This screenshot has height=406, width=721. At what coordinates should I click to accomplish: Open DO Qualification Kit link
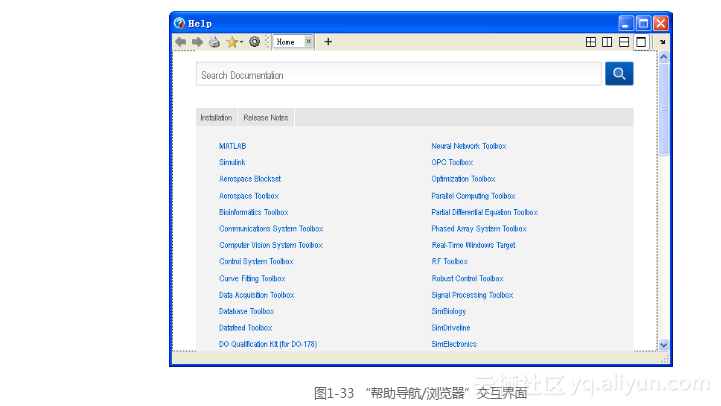click(268, 344)
